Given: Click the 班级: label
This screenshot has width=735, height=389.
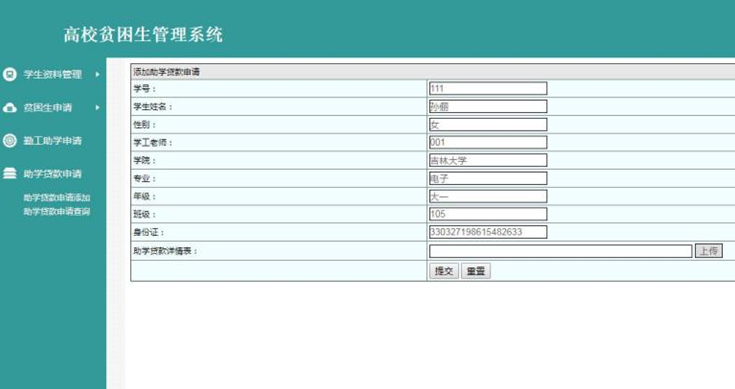Looking at the screenshot, I should (144, 214).
